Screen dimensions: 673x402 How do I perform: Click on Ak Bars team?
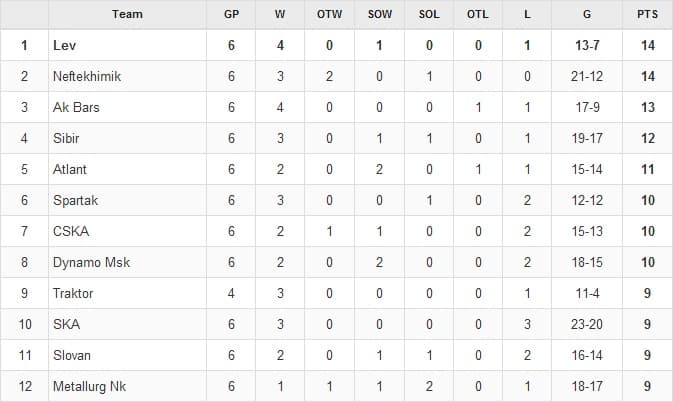click(x=76, y=107)
